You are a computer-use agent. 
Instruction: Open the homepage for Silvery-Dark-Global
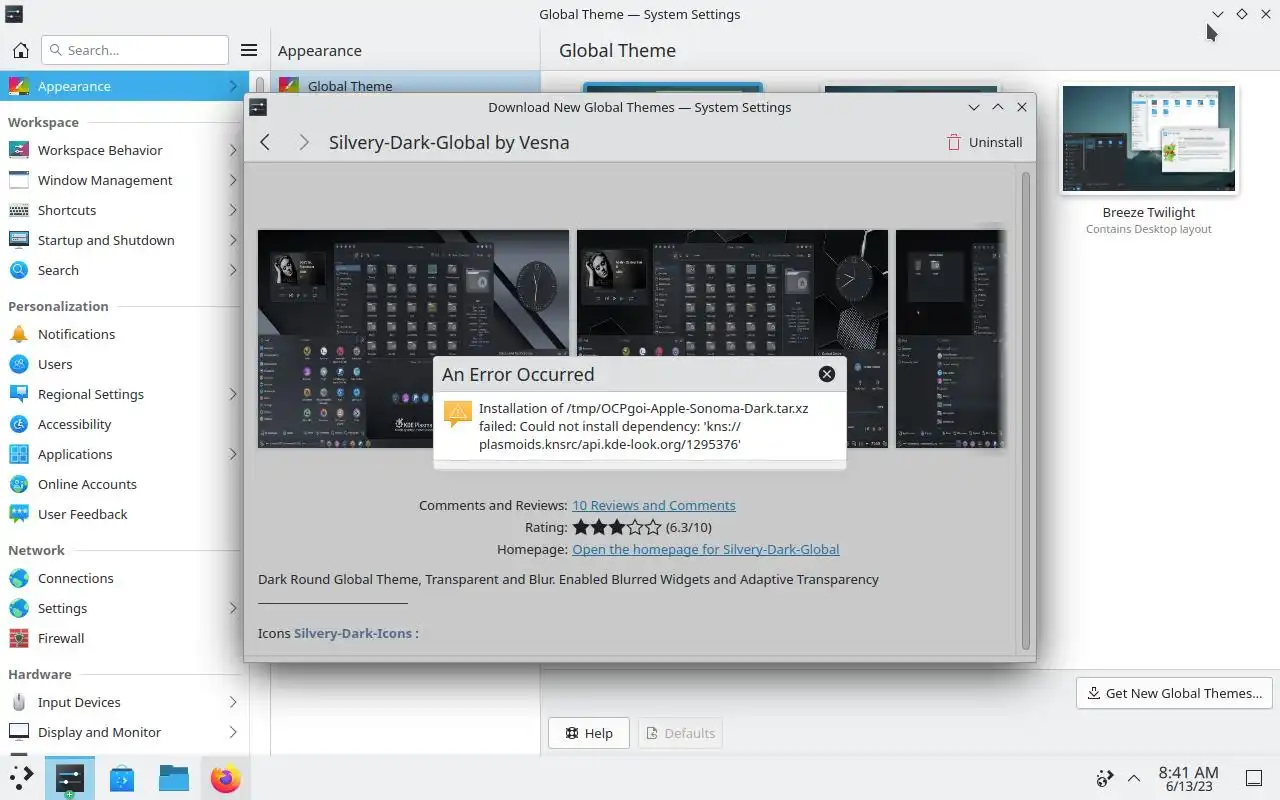click(x=705, y=549)
